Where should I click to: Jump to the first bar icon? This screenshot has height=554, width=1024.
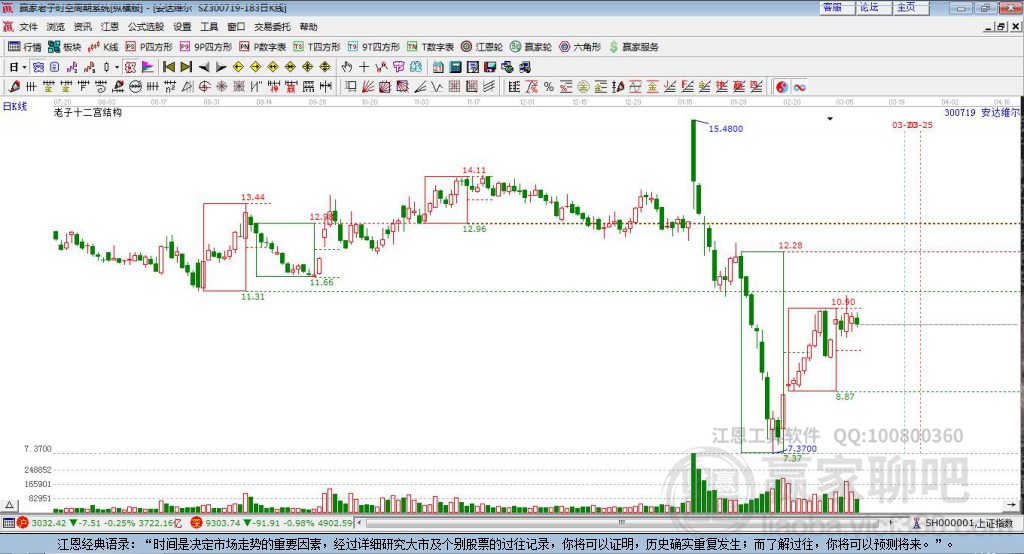tap(168, 67)
